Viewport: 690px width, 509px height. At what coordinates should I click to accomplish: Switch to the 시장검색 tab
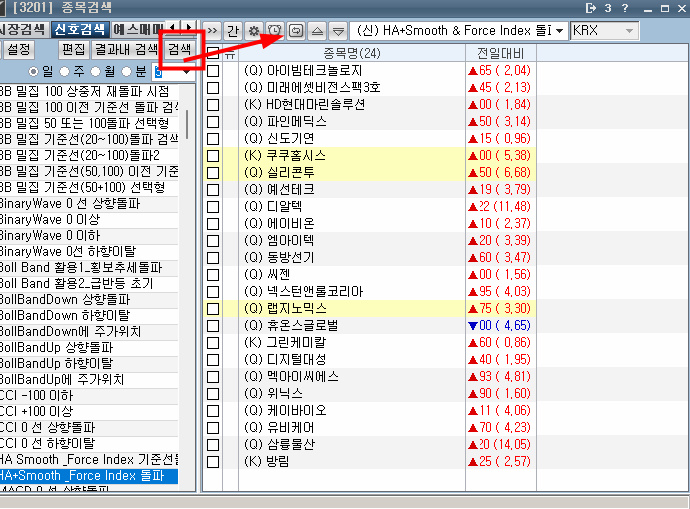(x=23, y=29)
